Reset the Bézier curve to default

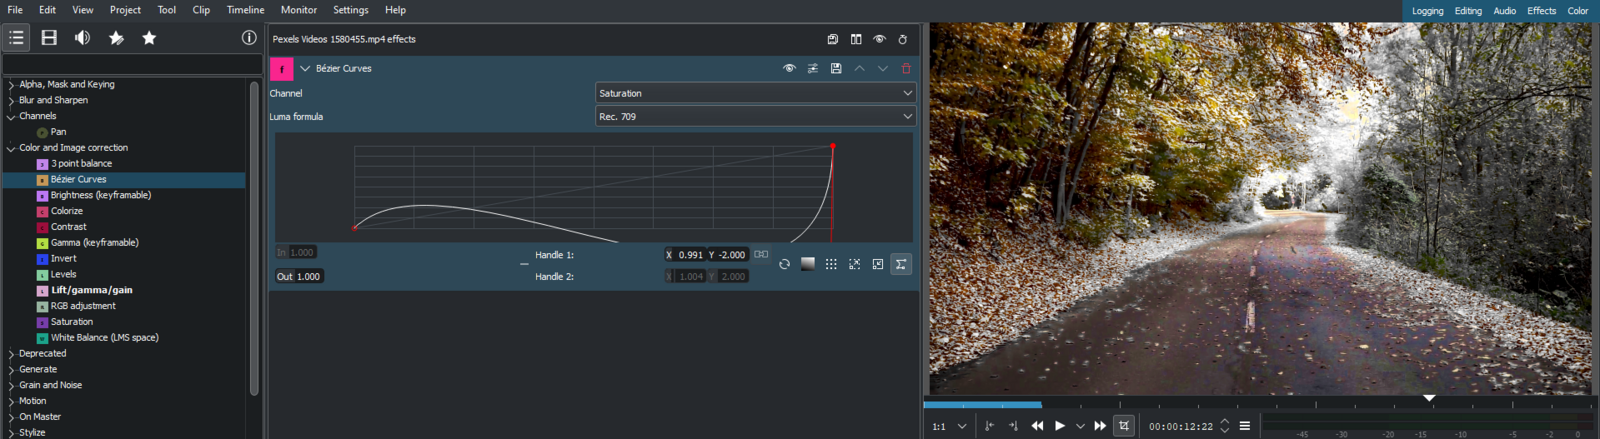pos(784,264)
